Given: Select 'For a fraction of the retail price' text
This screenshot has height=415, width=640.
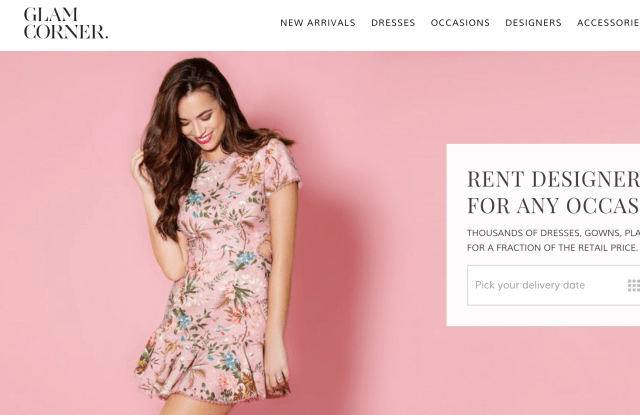Looking at the screenshot, I should pos(552,247).
